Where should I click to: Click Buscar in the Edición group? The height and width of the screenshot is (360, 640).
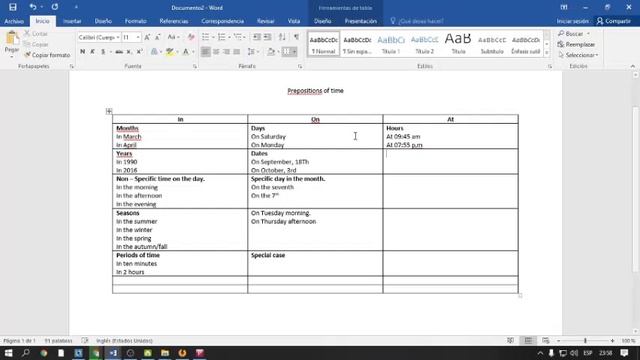pos(574,33)
